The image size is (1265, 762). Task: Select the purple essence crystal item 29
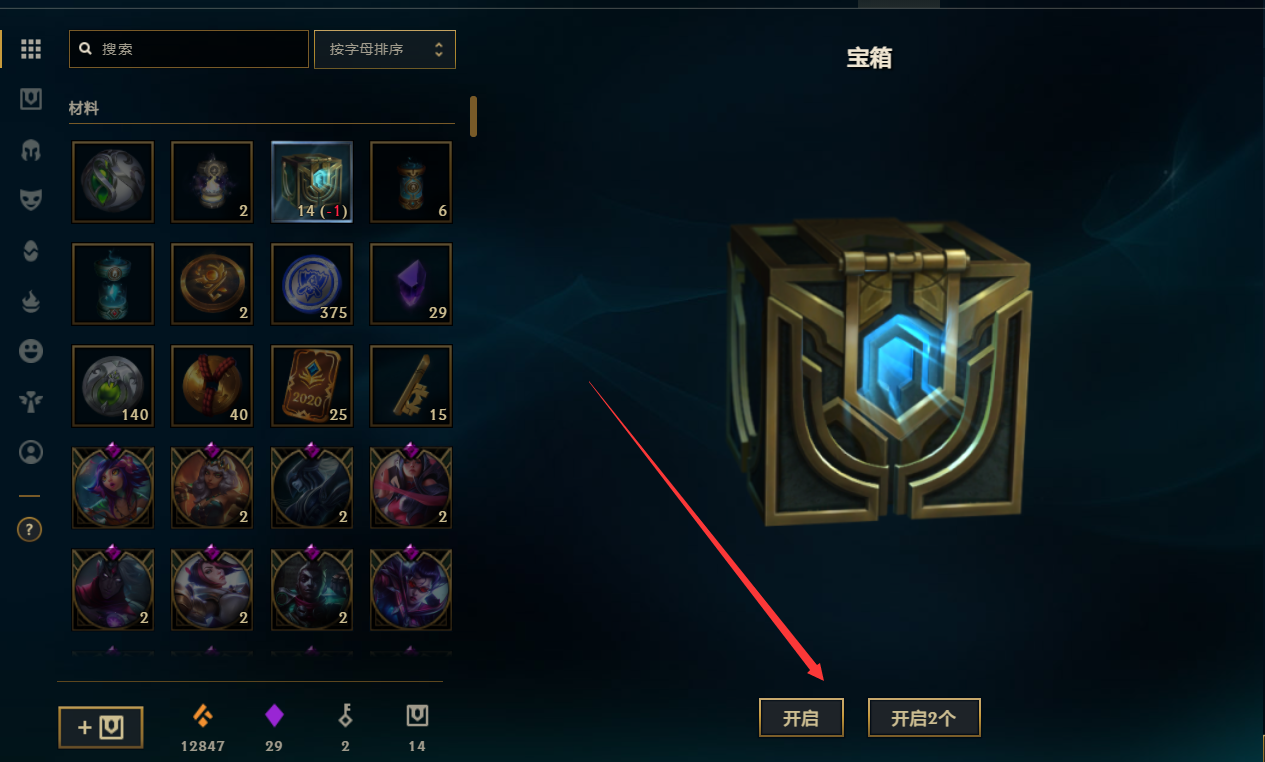[411, 283]
